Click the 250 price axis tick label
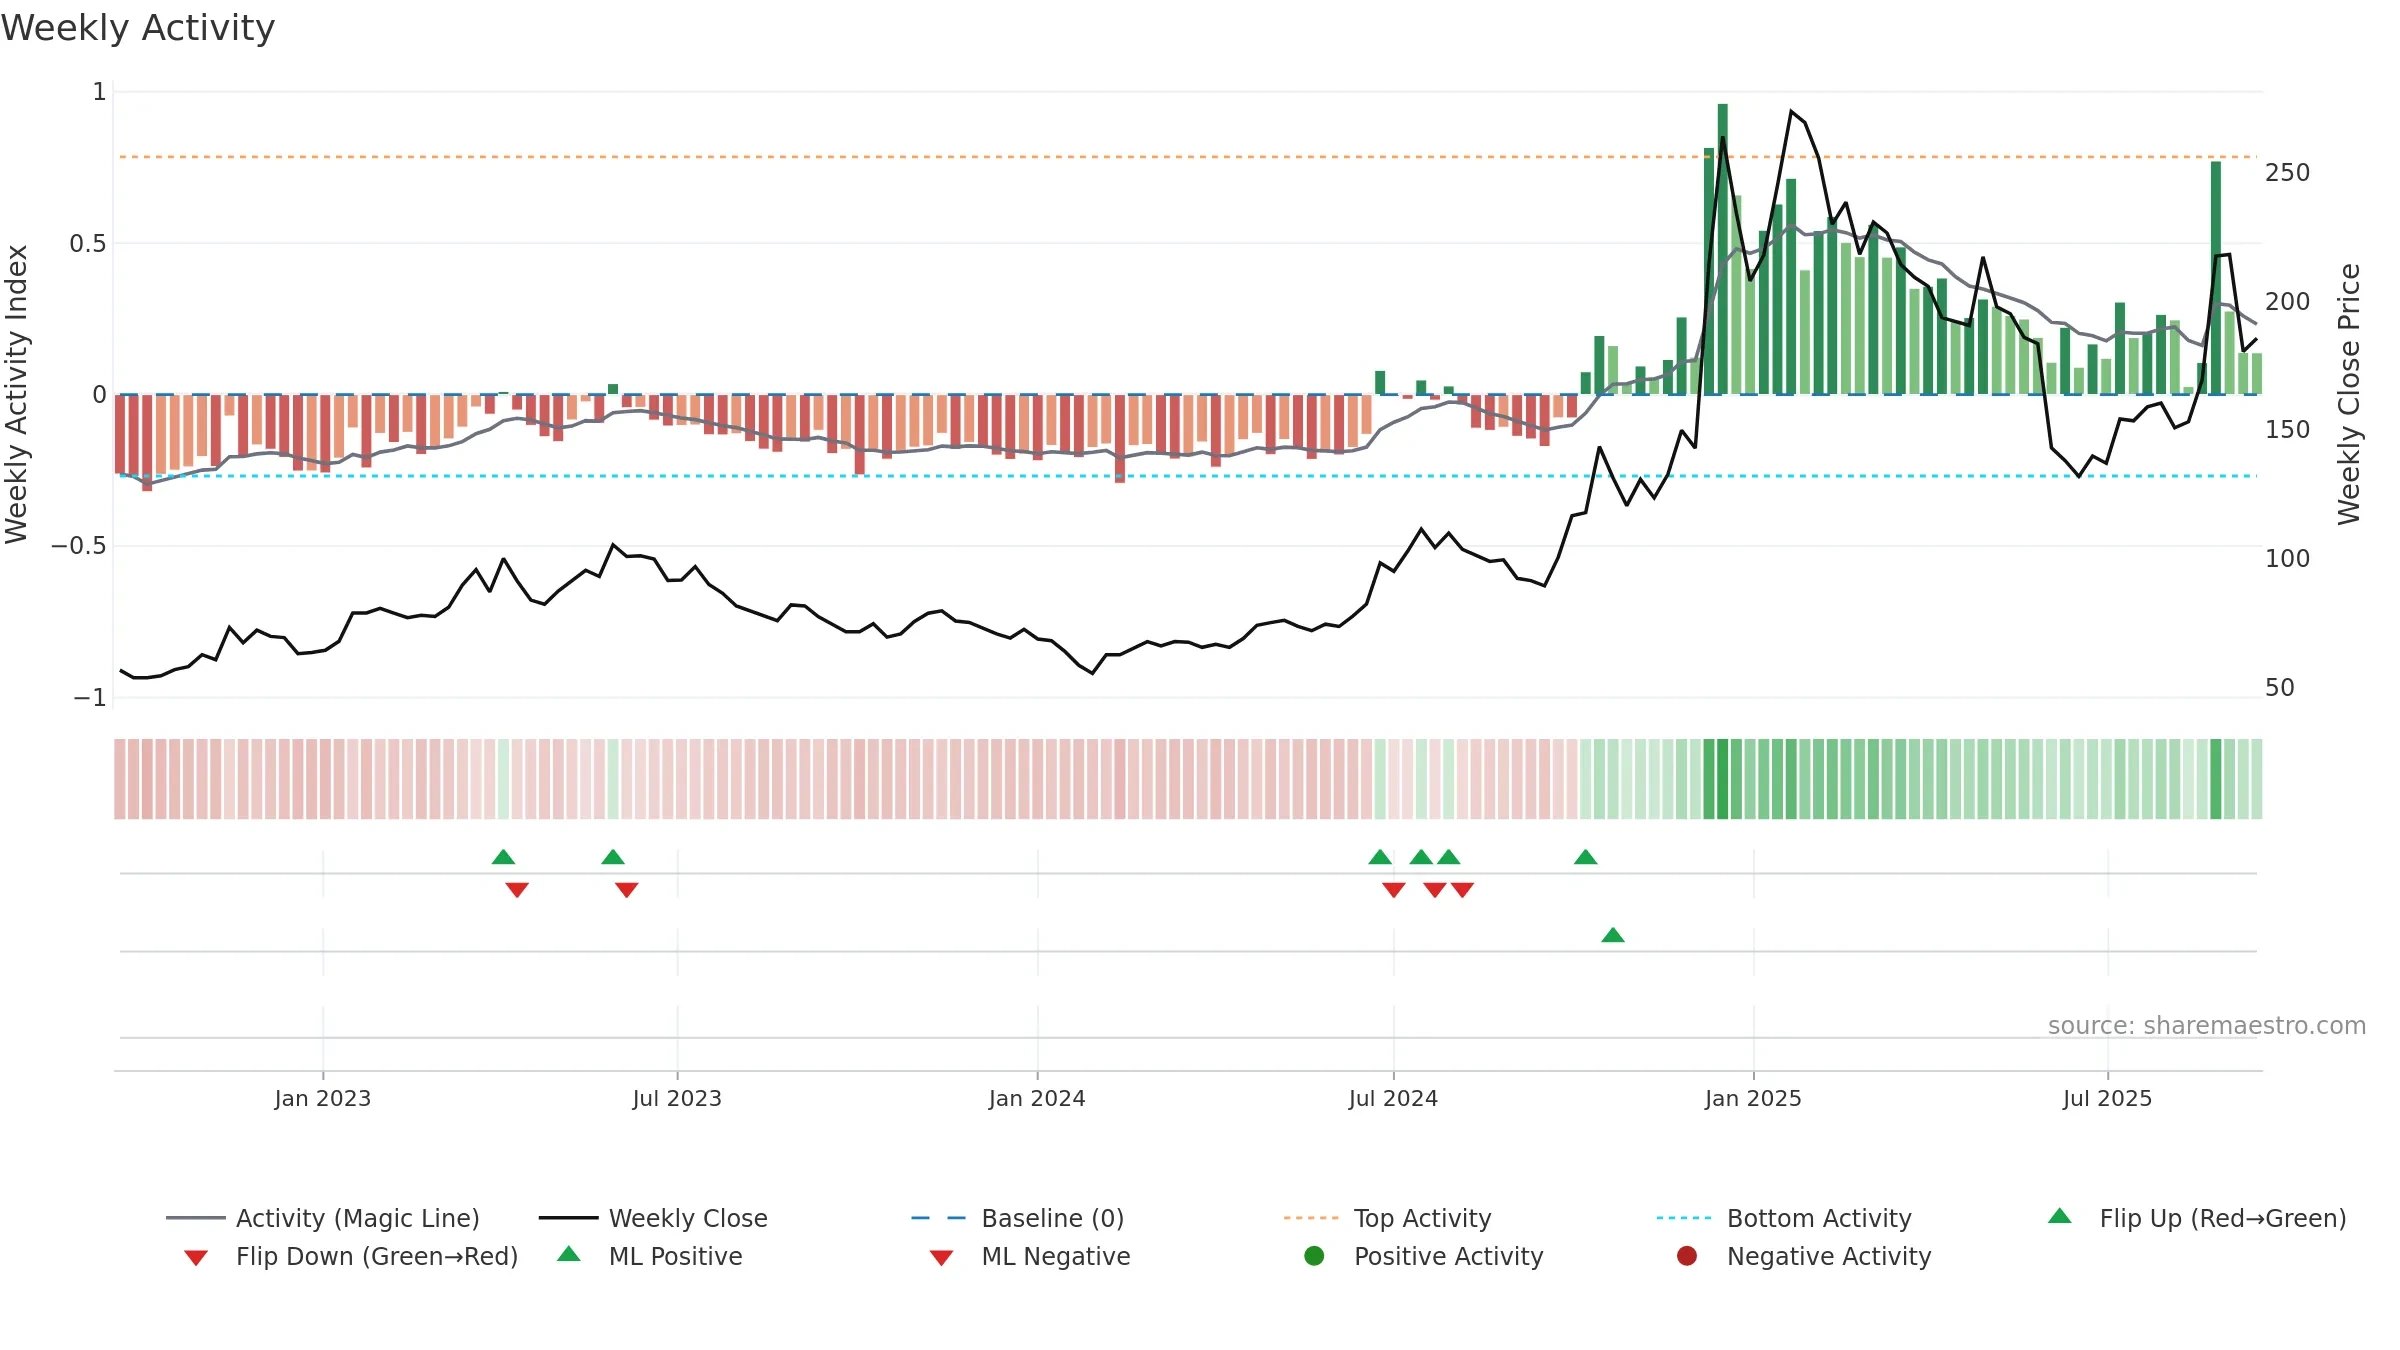This screenshot has width=2400, height=1350. point(2288,173)
